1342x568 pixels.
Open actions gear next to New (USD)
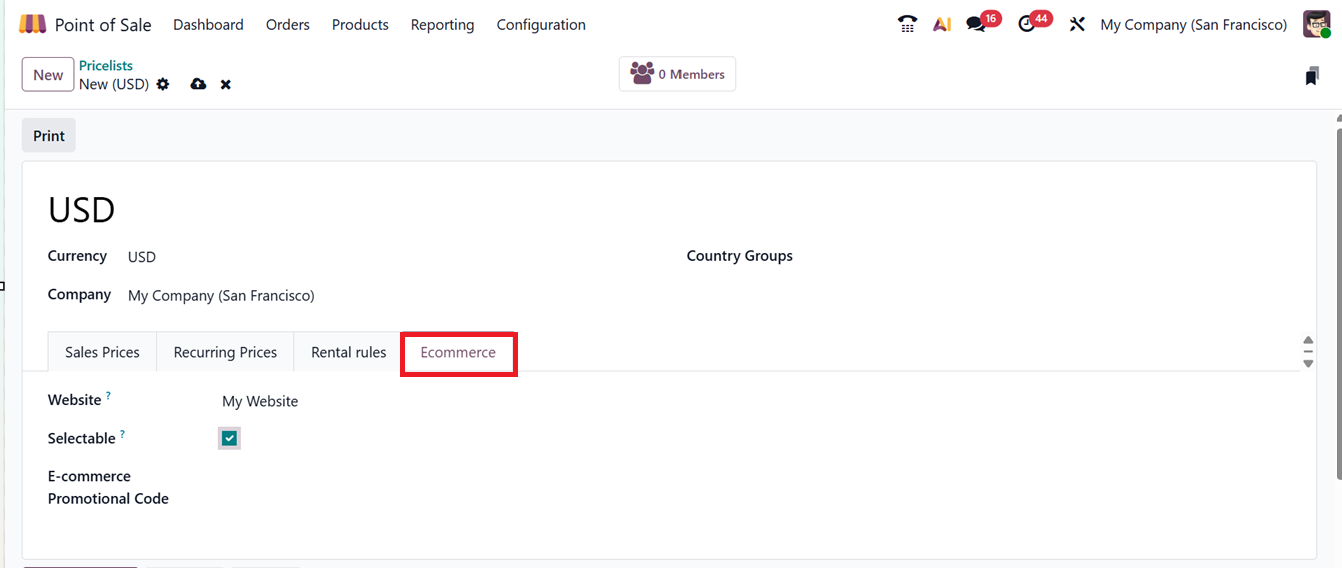[163, 85]
